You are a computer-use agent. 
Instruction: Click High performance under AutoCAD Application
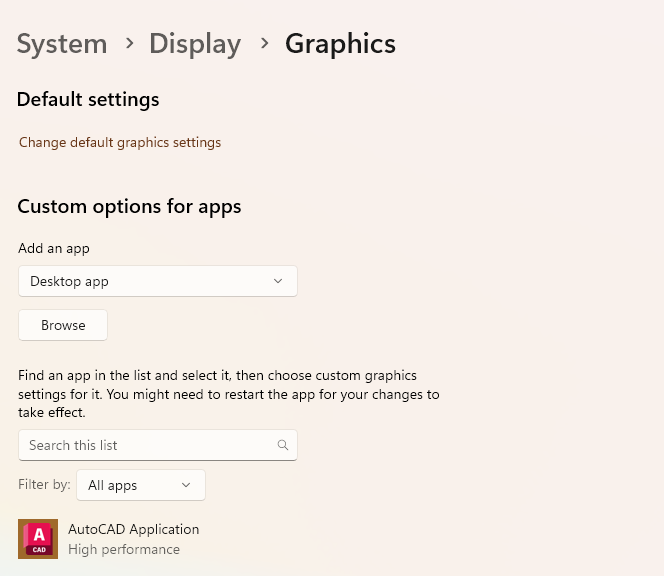(124, 549)
